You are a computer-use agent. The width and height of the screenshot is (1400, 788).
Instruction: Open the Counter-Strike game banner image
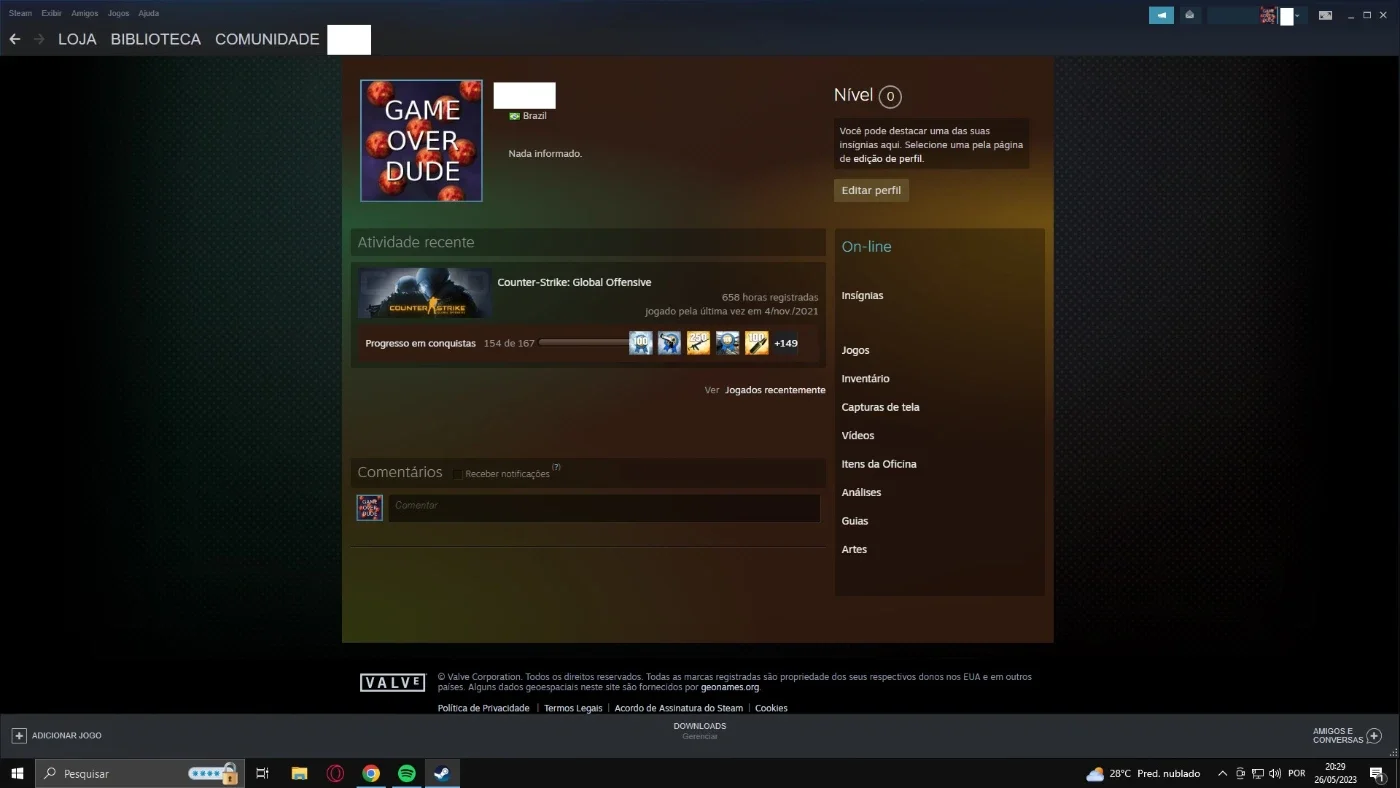424,293
